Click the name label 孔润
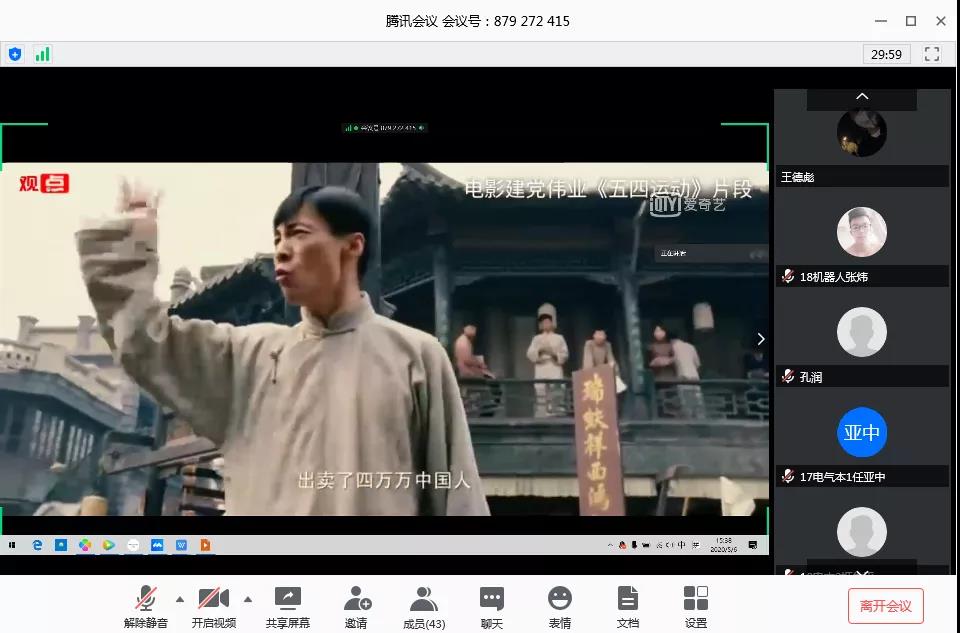The height and width of the screenshot is (633, 960). 811,377
